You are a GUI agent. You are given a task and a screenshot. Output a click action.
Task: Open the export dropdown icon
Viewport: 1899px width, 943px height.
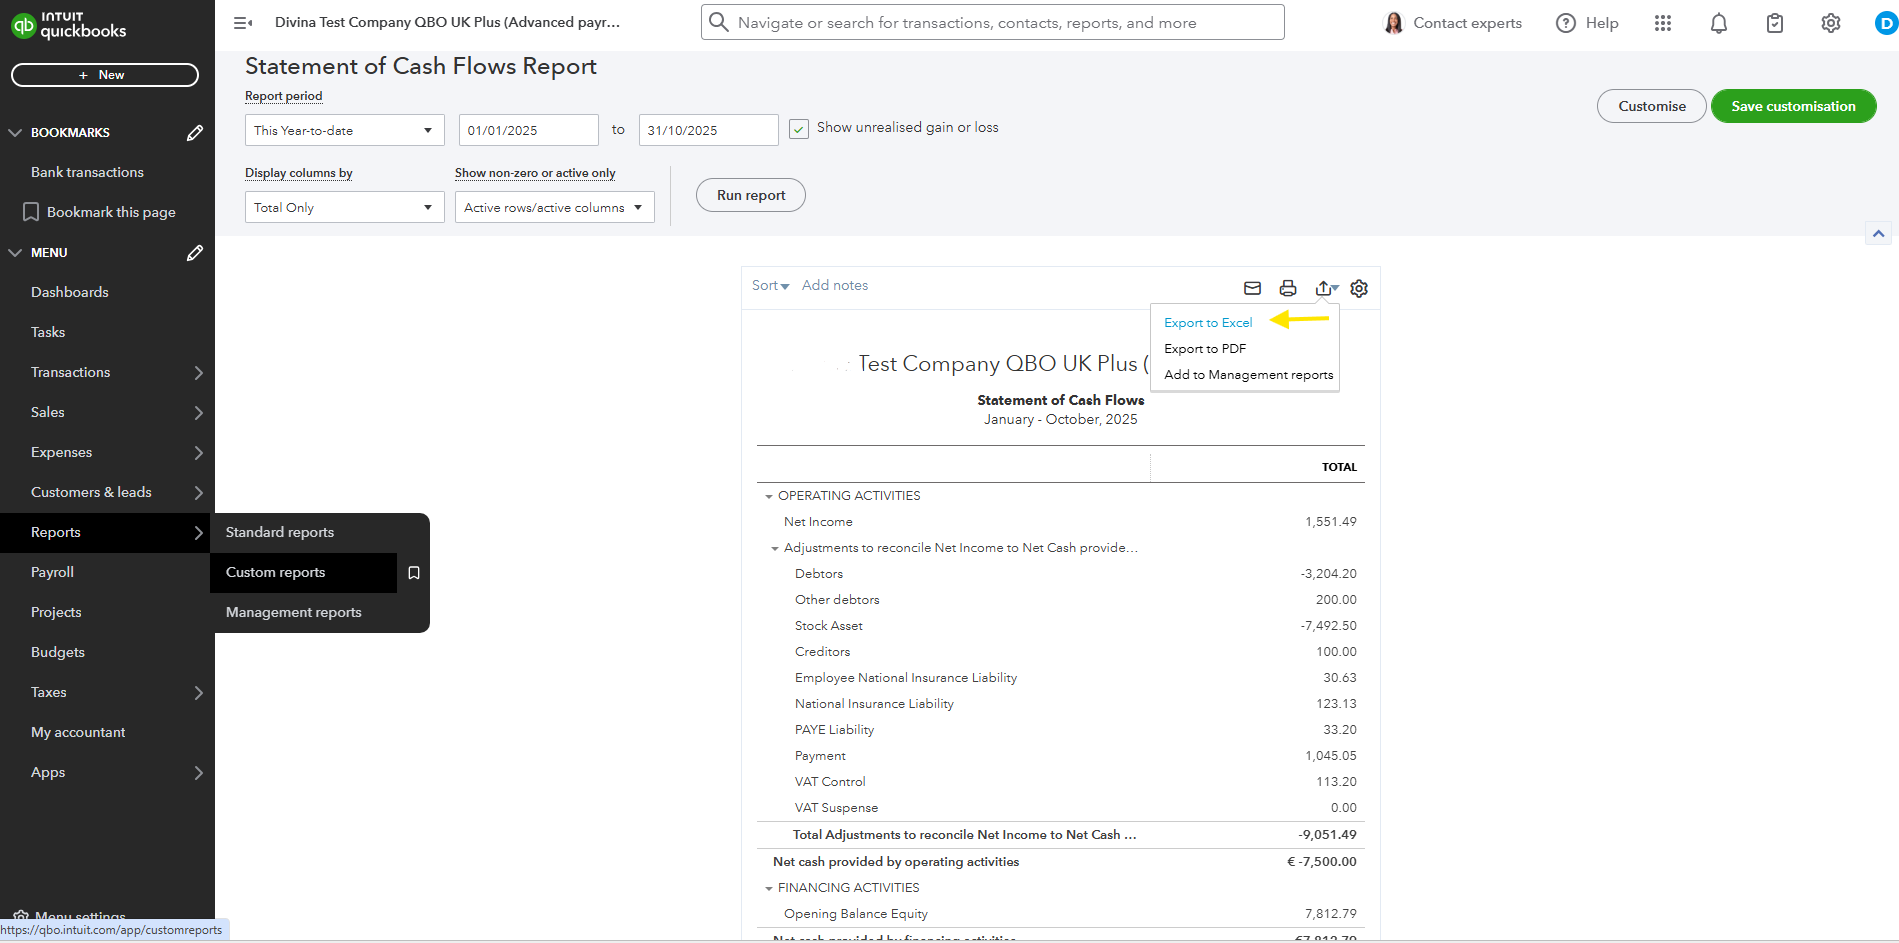point(1326,288)
